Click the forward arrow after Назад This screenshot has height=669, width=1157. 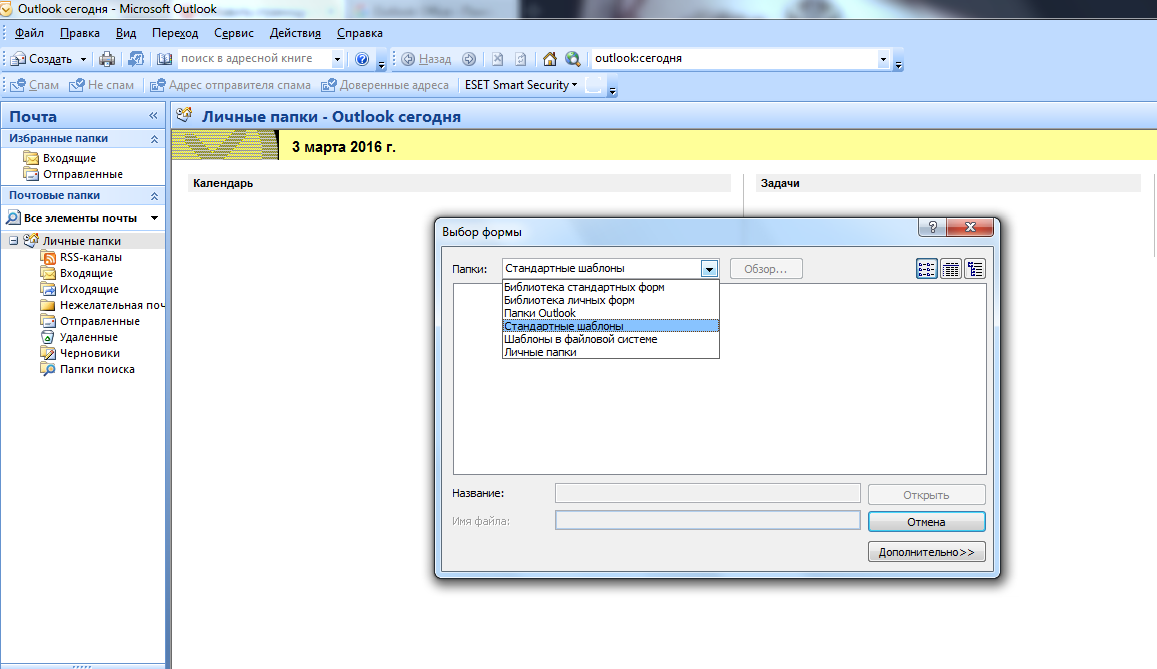coord(469,59)
